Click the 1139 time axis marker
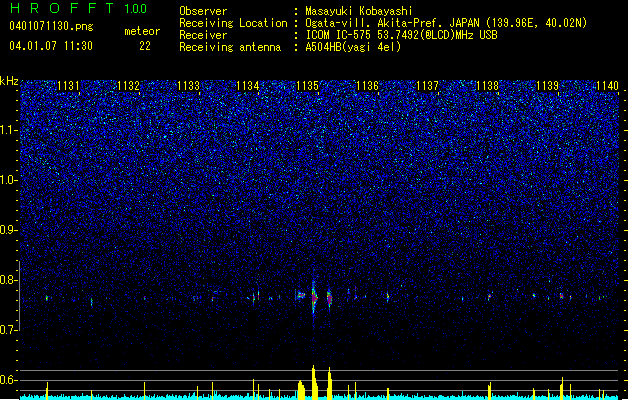Screen dimensions: 629x400 coord(547,85)
